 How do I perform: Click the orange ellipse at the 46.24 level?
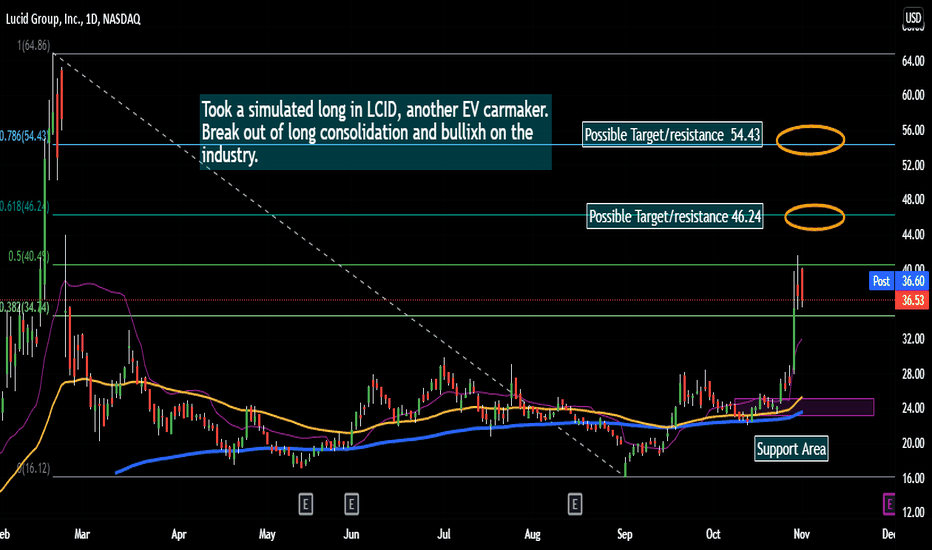[x=814, y=217]
